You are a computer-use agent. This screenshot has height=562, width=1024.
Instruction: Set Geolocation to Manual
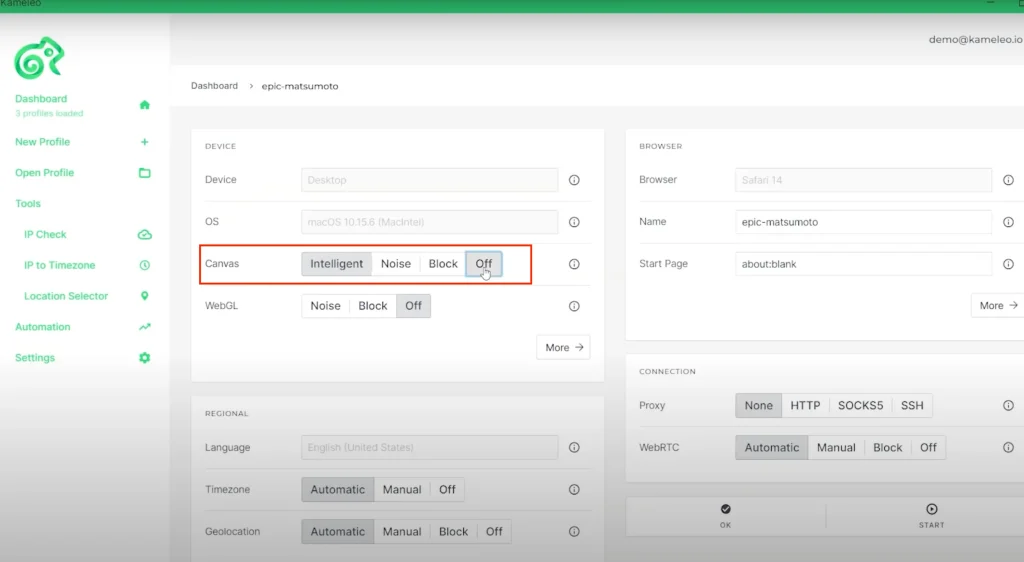tap(402, 531)
